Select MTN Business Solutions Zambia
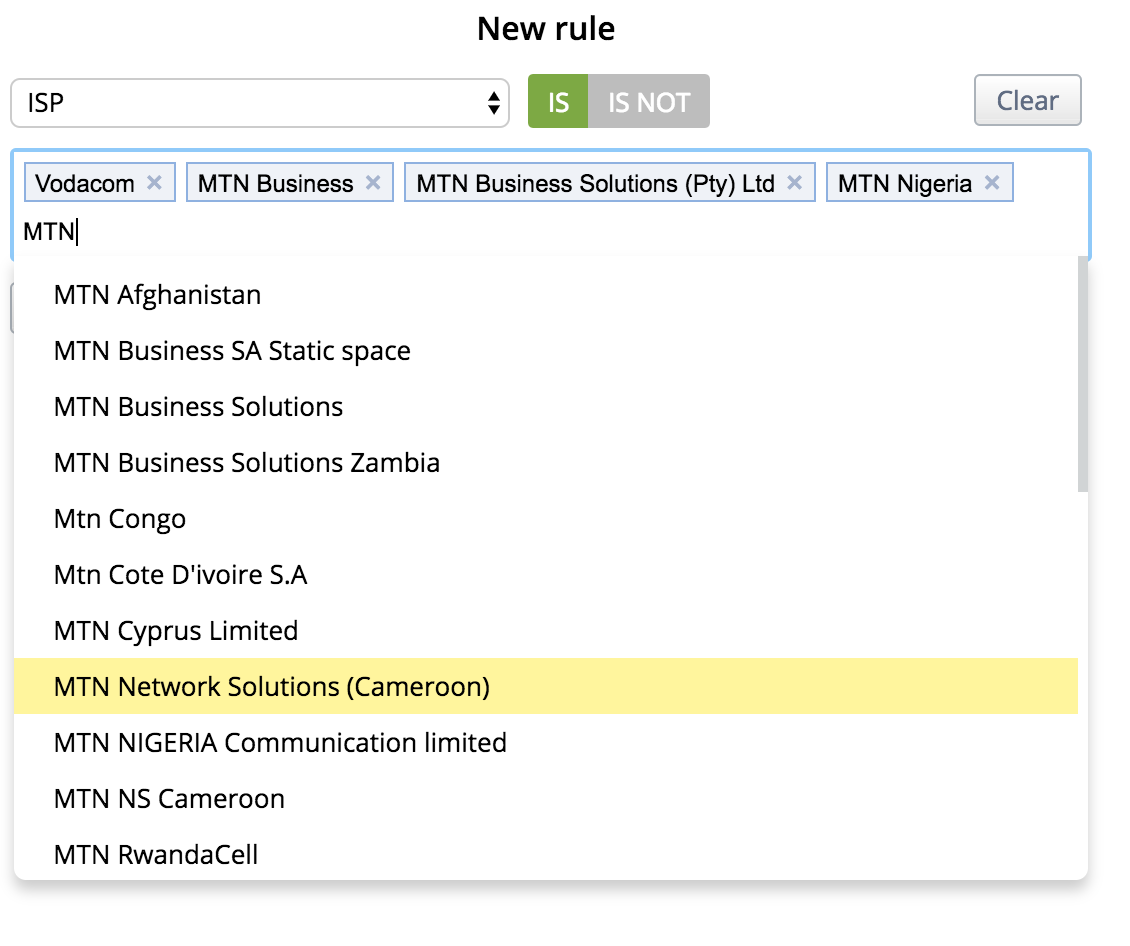The width and height of the screenshot is (1130, 946). pyautogui.click(x=546, y=463)
